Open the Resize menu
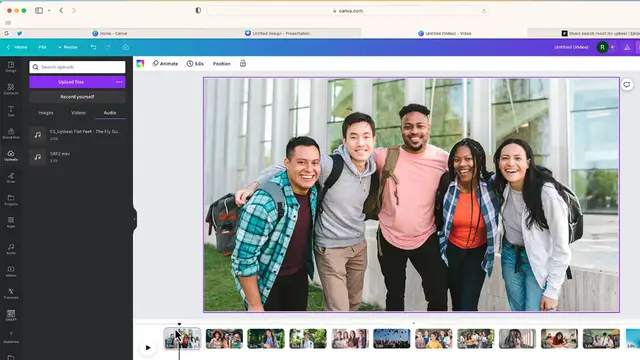 coord(68,47)
